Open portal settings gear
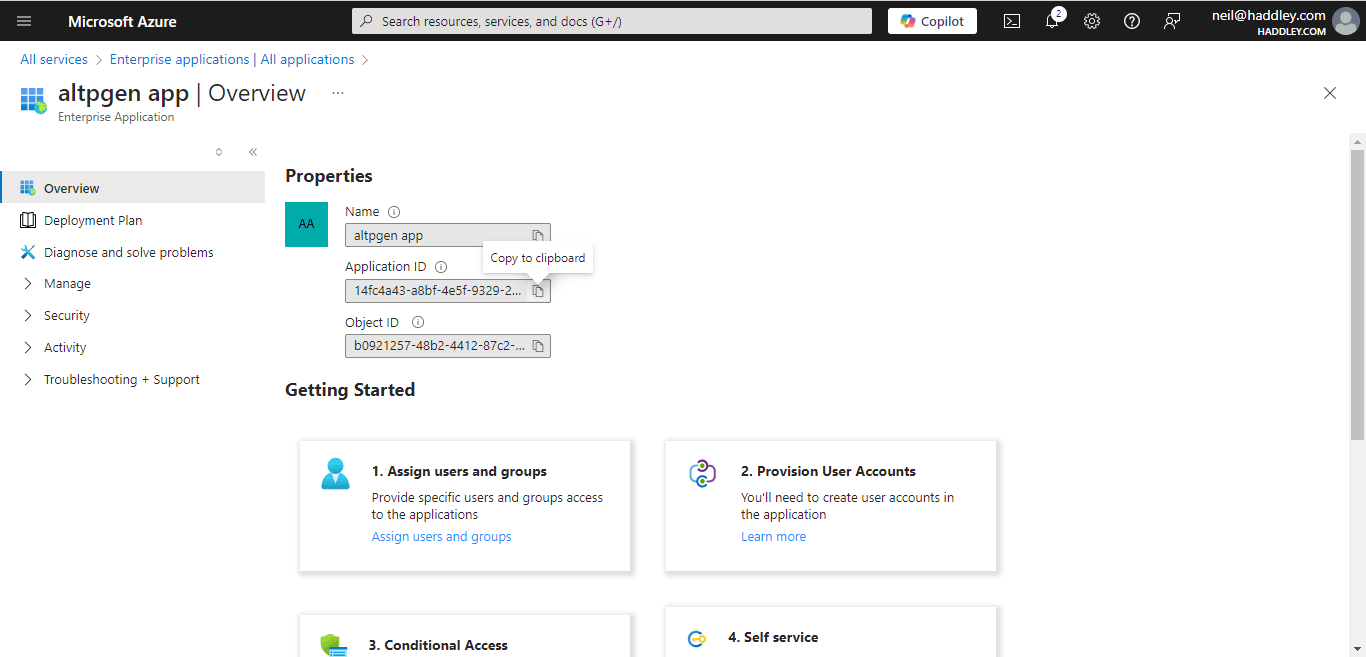The height and width of the screenshot is (657, 1366). point(1092,21)
